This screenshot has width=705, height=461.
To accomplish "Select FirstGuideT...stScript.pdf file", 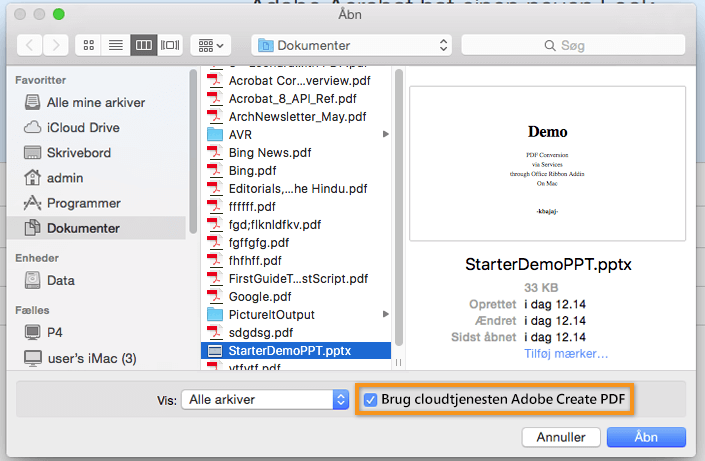I will click(296, 278).
